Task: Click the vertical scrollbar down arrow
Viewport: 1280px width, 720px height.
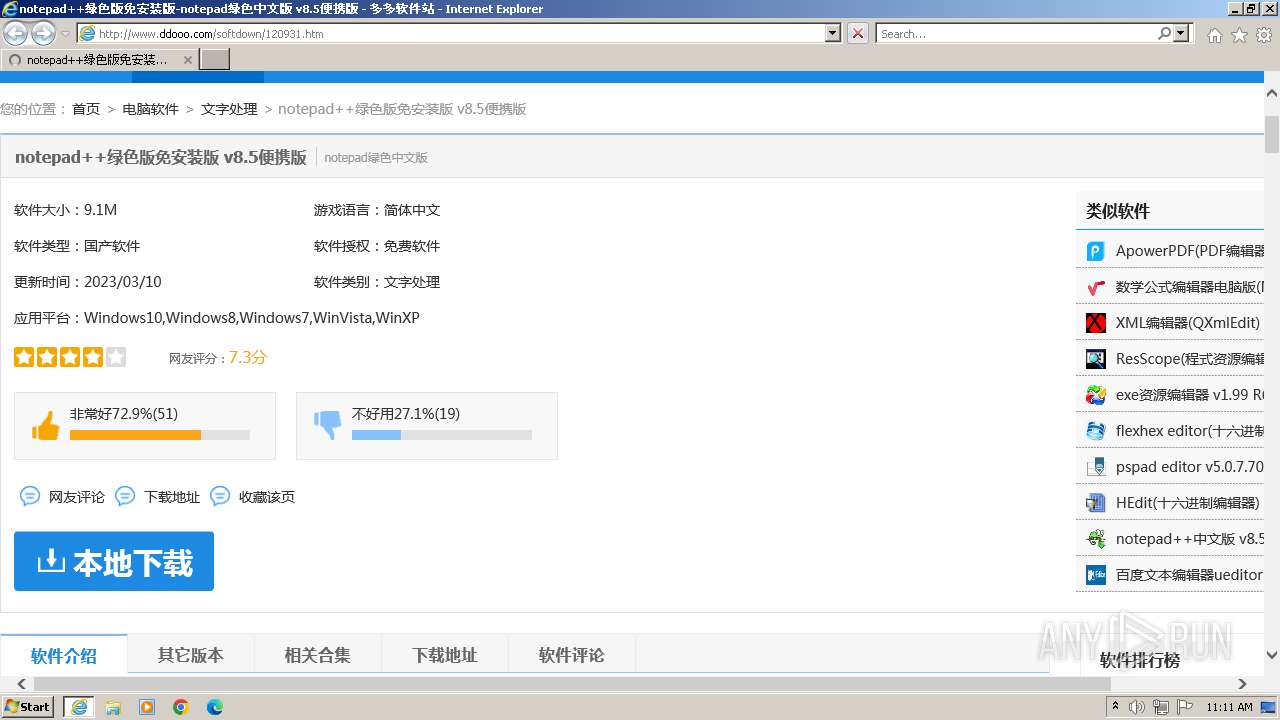Action: click(1272, 655)
